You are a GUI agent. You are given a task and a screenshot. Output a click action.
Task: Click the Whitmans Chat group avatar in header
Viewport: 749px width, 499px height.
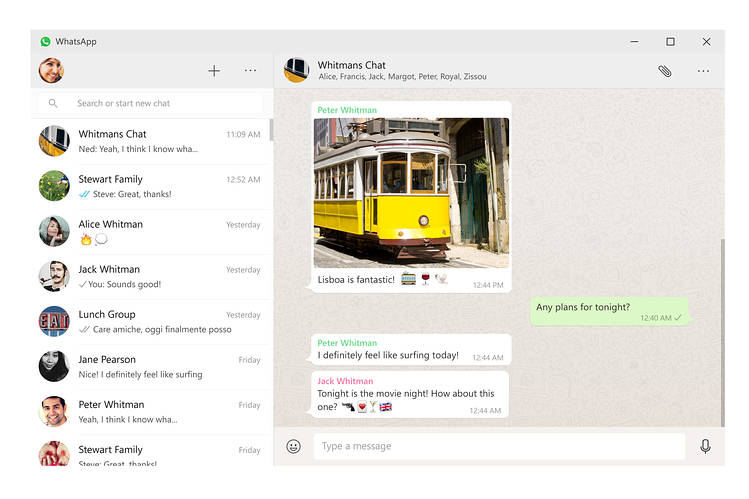[296, 70]
